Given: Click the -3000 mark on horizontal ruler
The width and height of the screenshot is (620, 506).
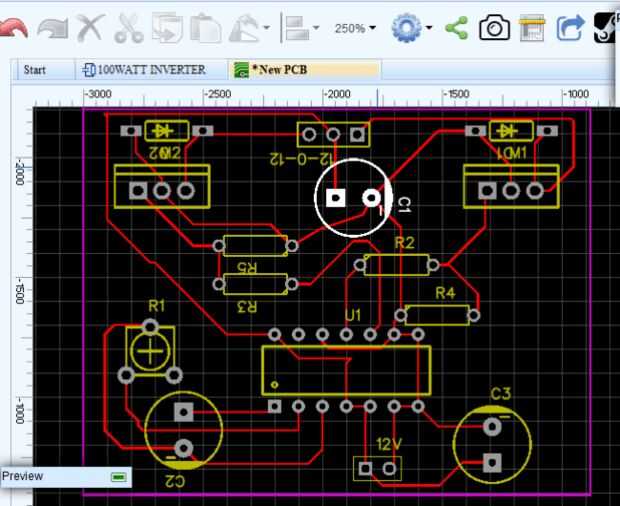Looking at the screenshot, I should tap(99, 94).
